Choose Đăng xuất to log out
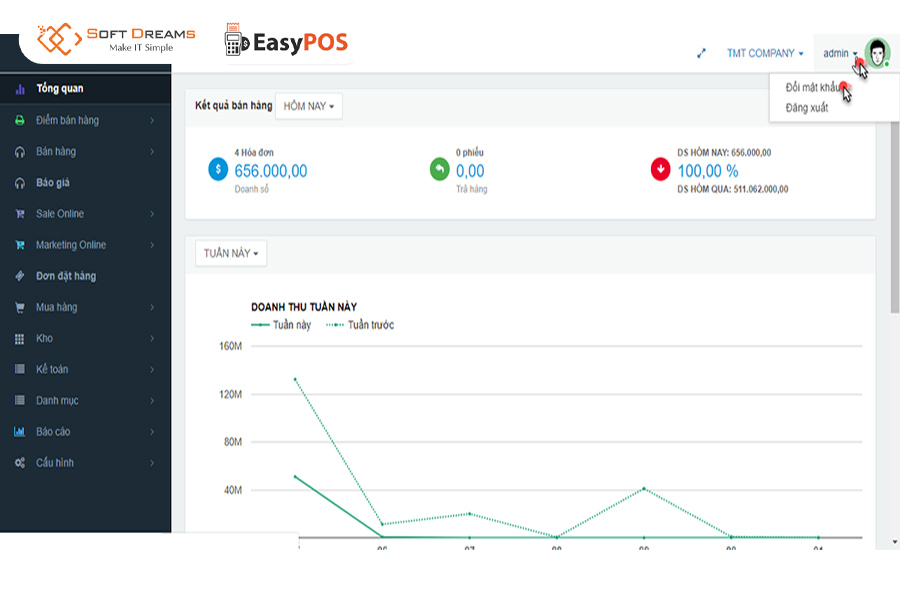Viewport: 900px width, 600px height. [x=807, y=108]
